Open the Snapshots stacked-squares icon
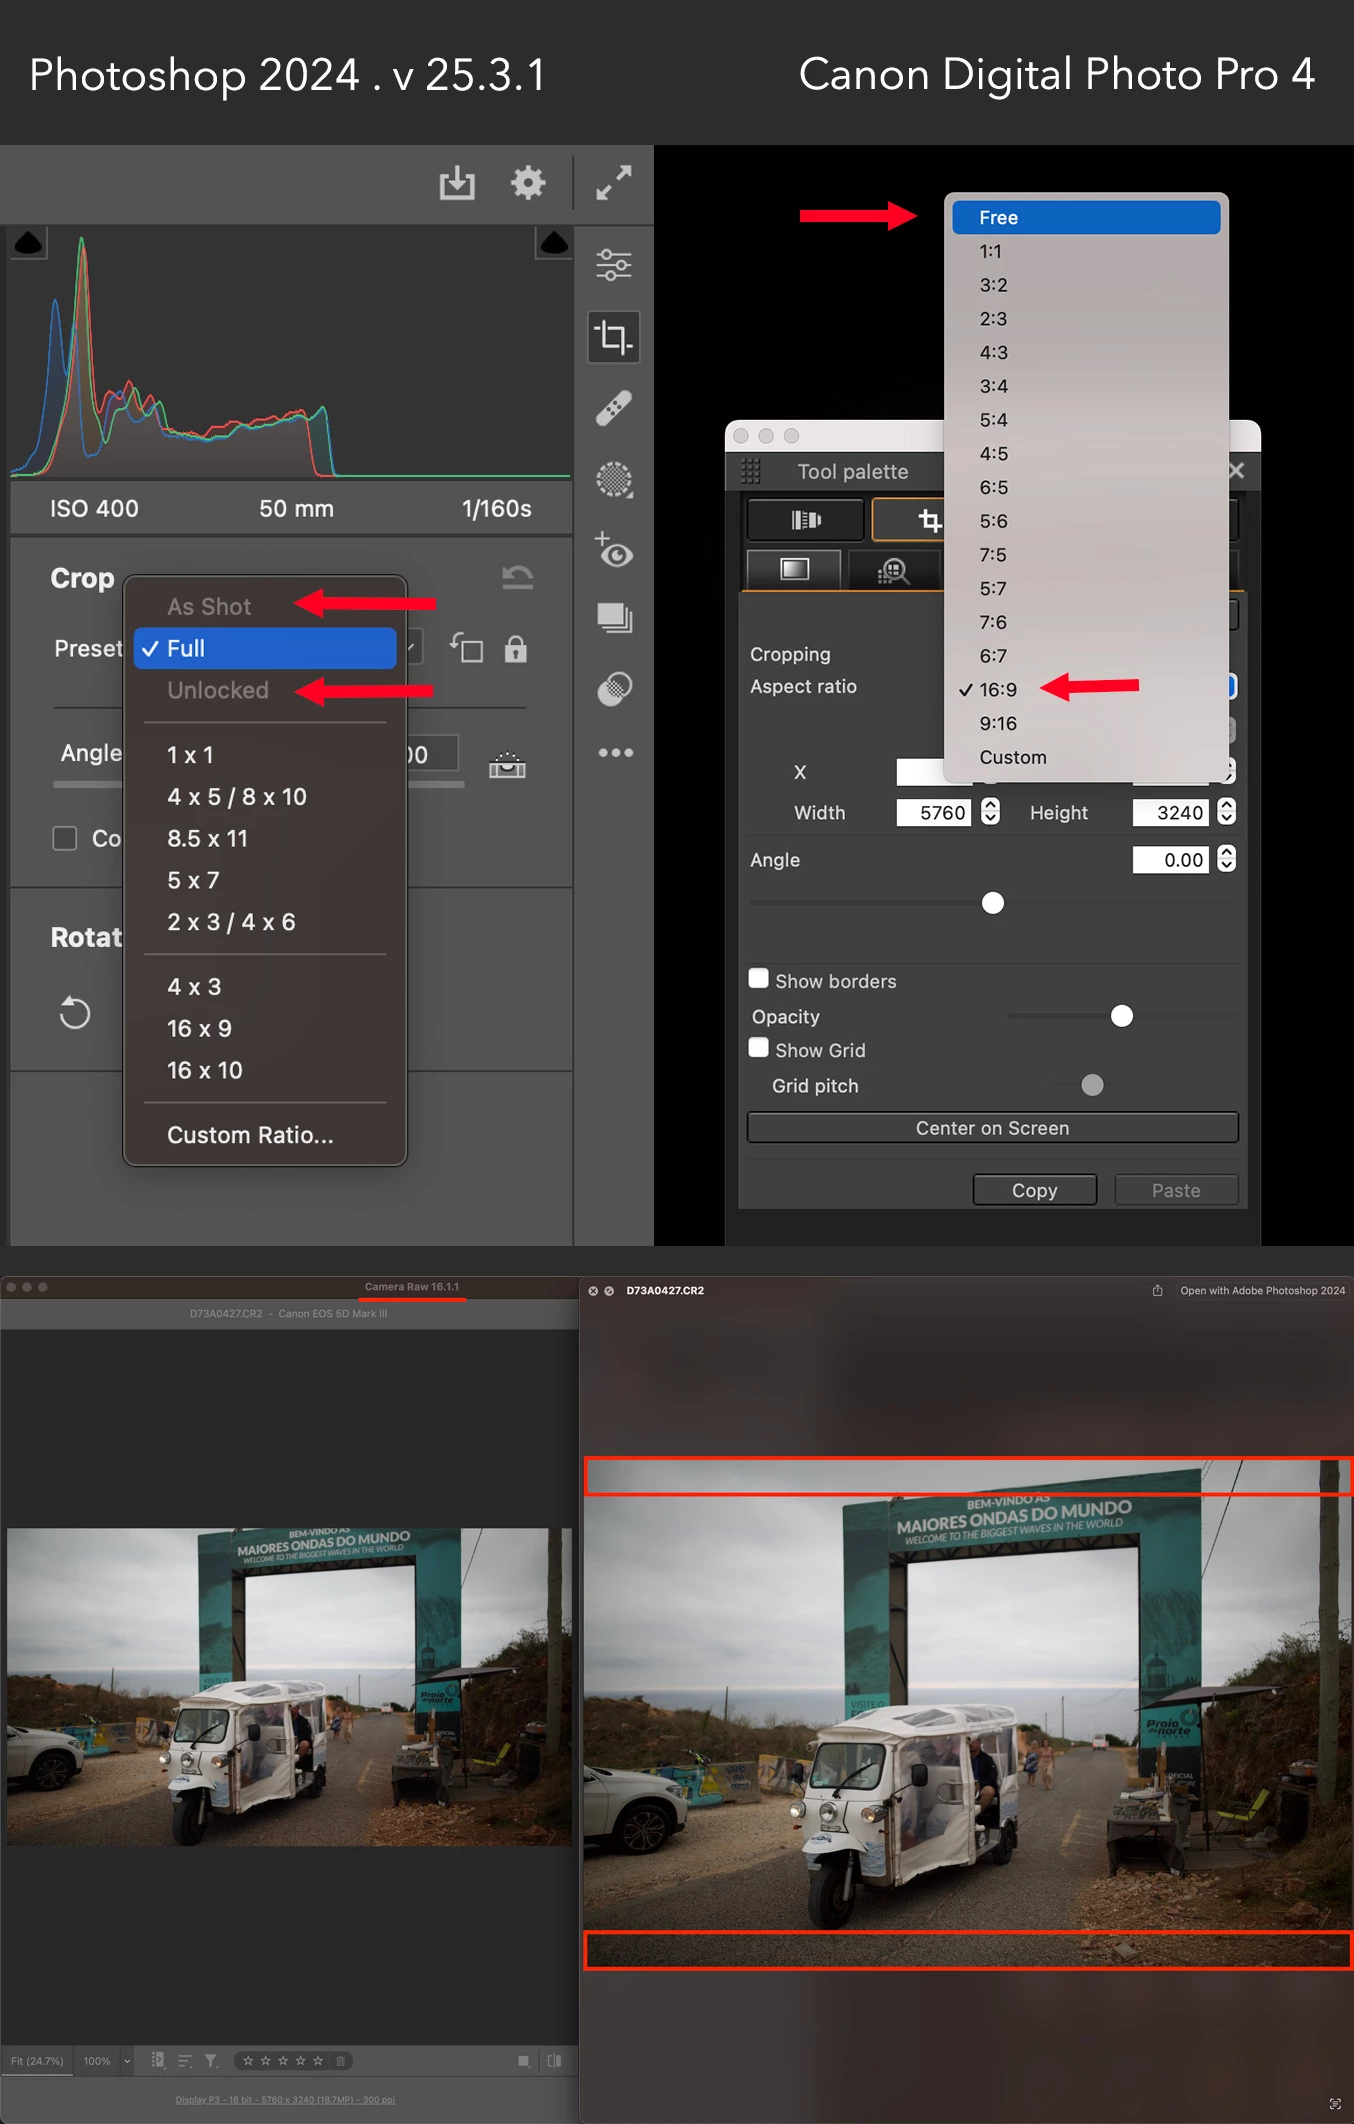The width and height of the screenshot is (1354, 2124). pos(614,618)
